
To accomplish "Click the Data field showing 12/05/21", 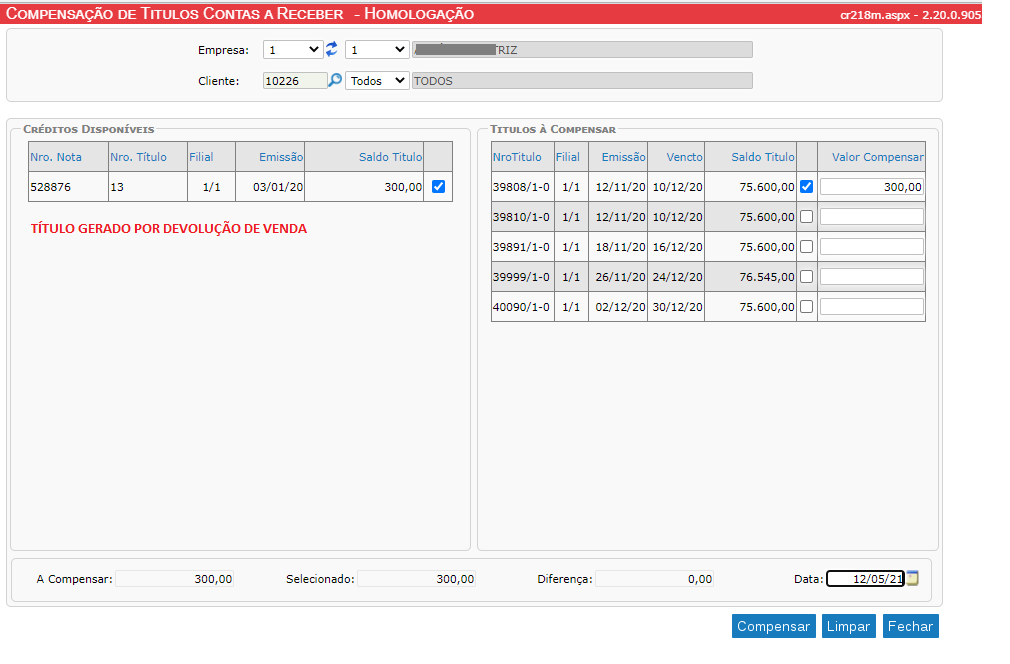I will pyautogui.click(x=866, y=579).
